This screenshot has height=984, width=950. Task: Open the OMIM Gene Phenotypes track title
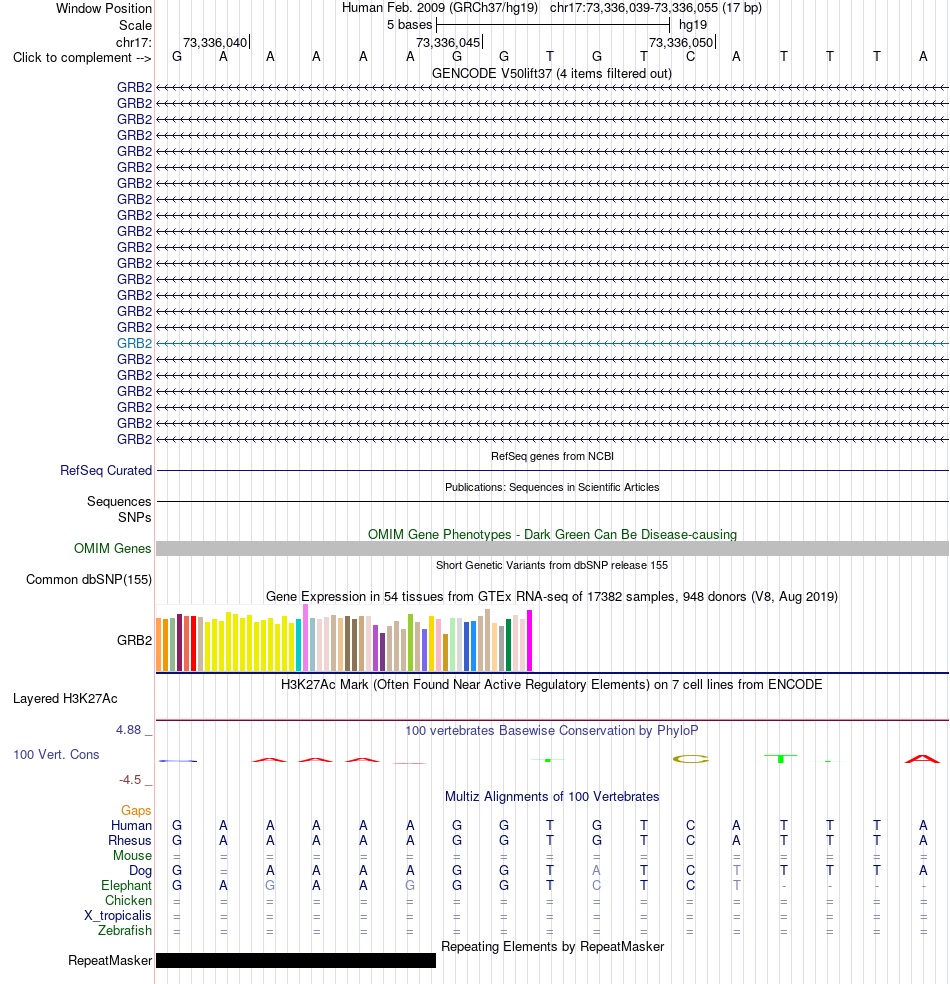click(552, 535)
